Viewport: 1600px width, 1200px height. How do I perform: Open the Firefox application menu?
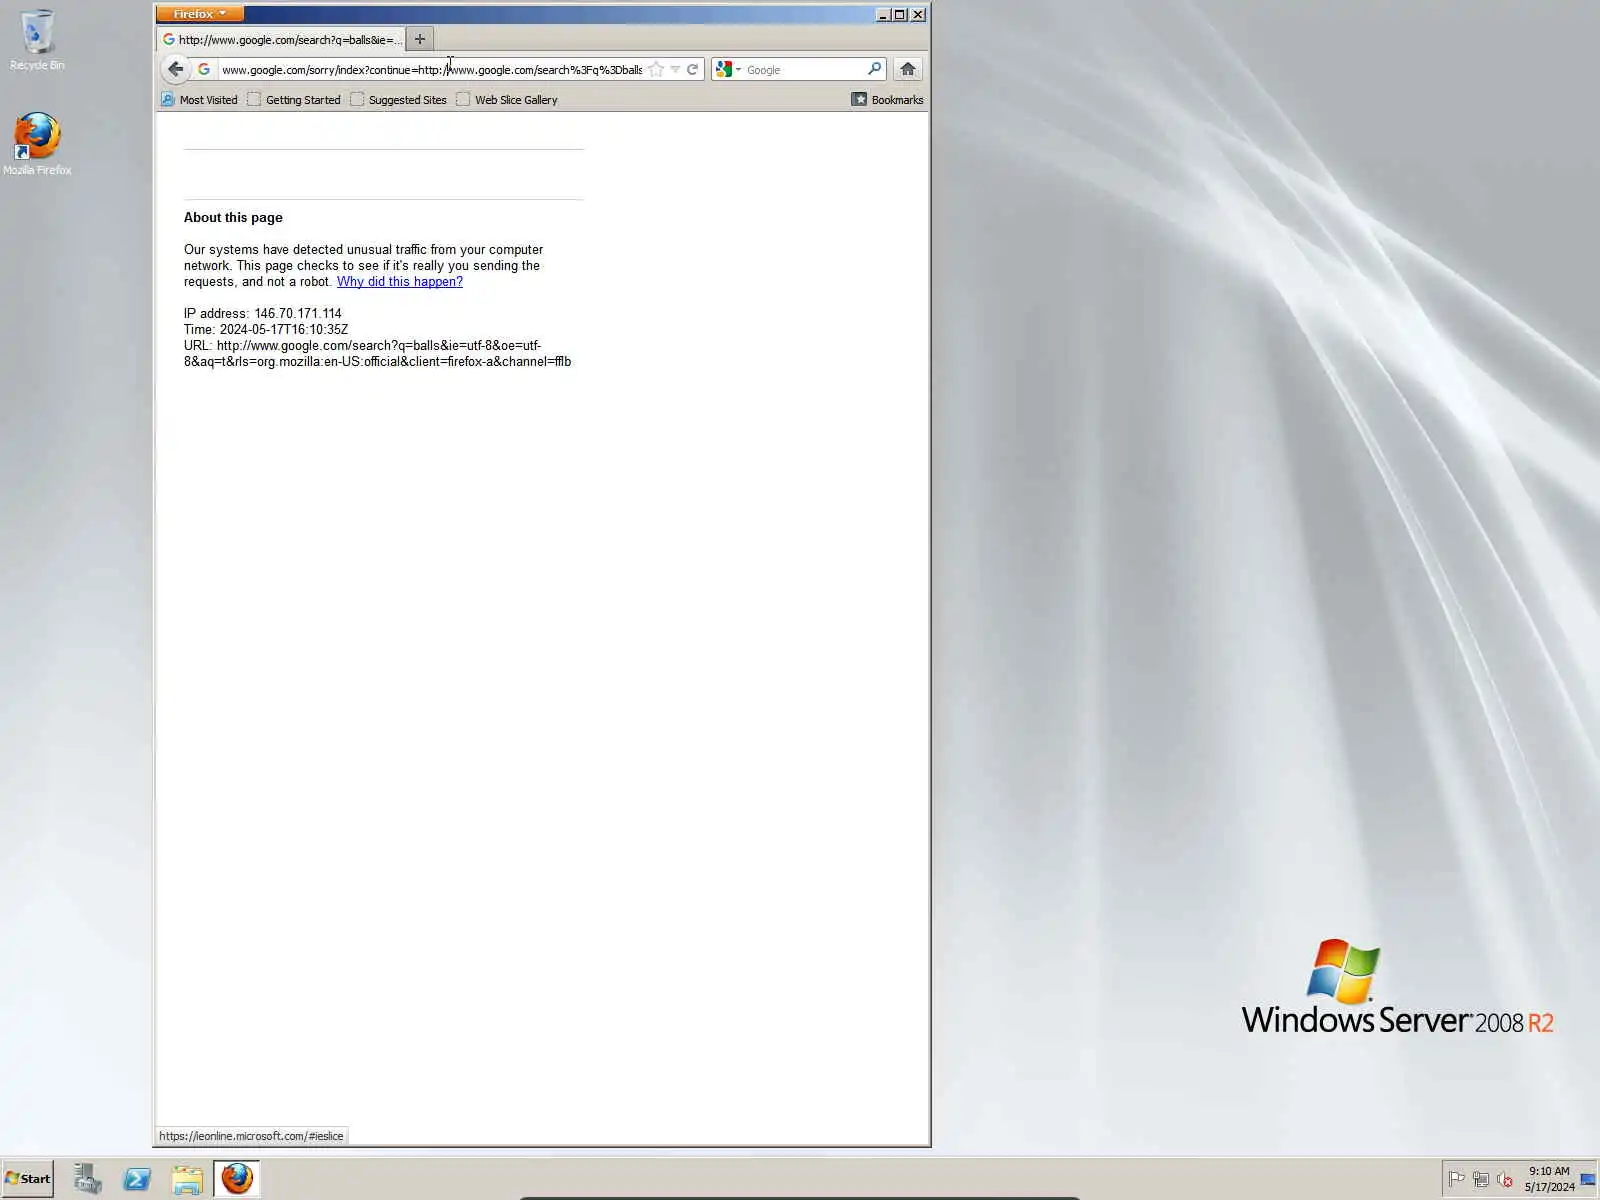tap(199, 14)
